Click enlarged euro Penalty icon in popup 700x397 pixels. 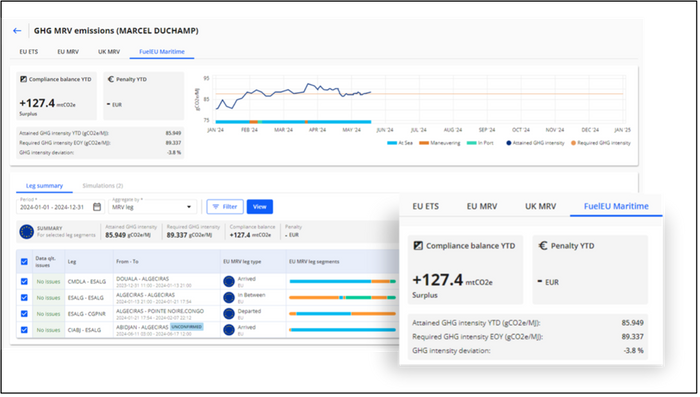click(543, 246)
